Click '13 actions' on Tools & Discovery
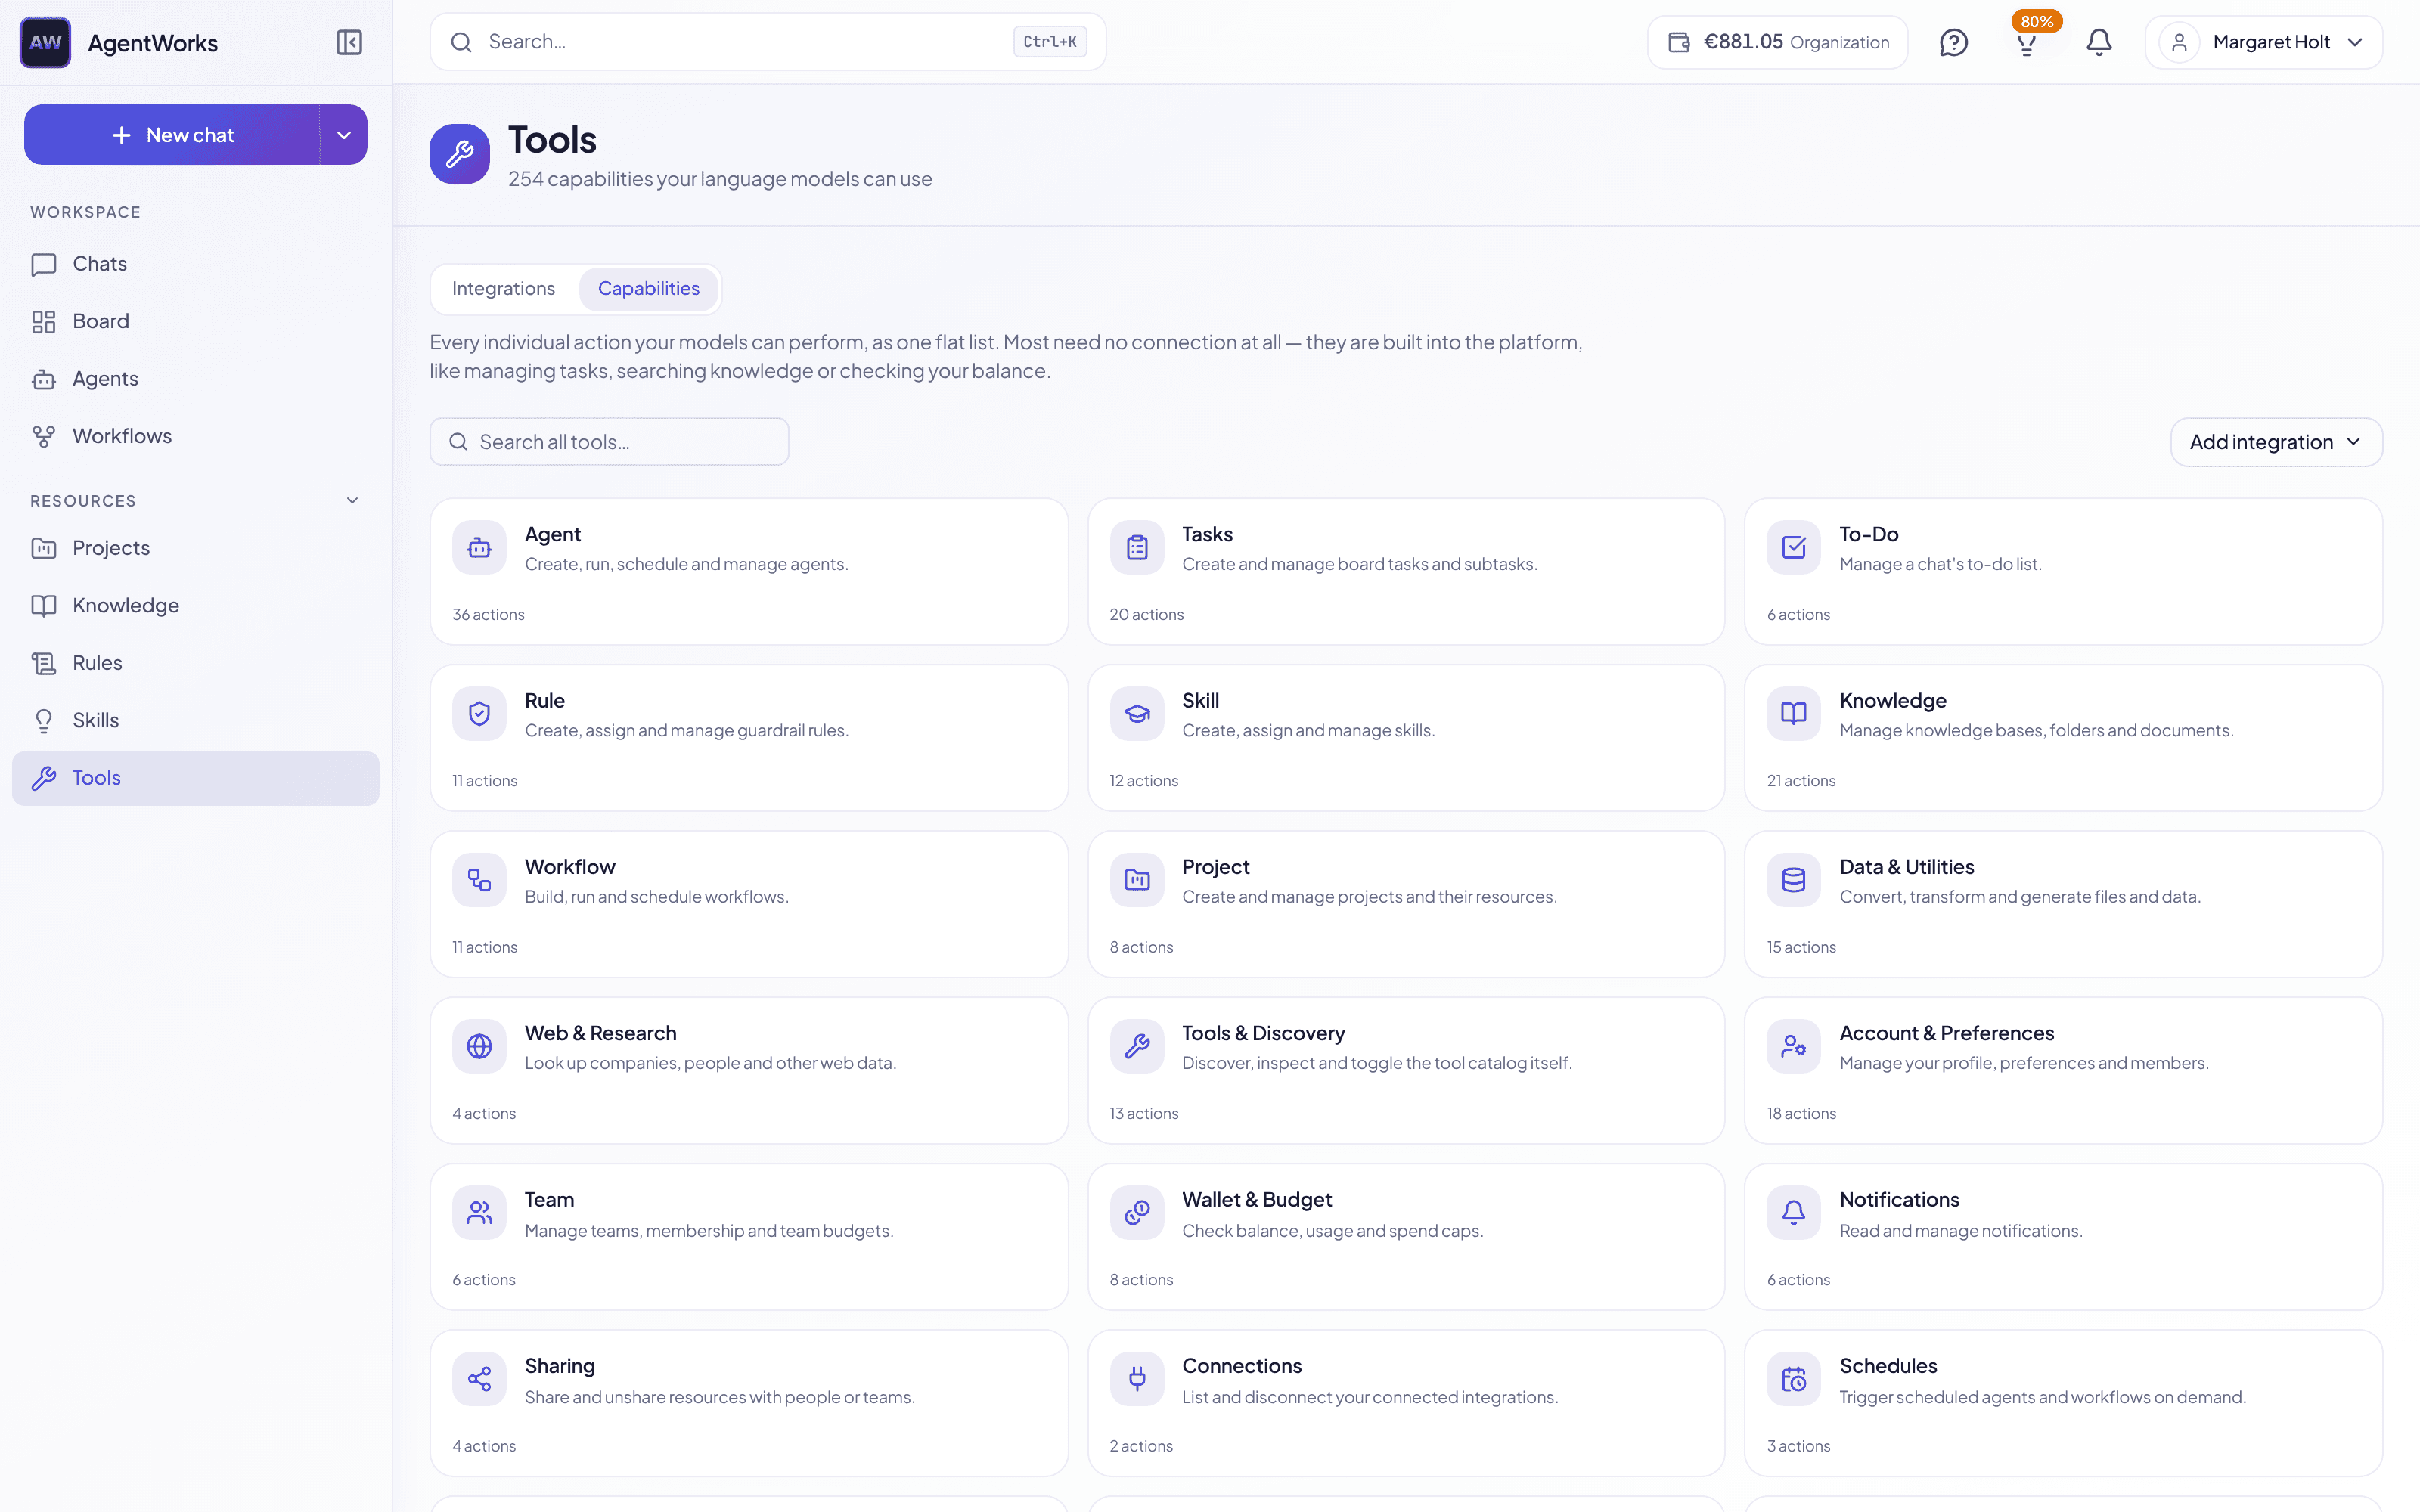The height and width of the screenshot is (1512, 2420). point(1144,1113)
